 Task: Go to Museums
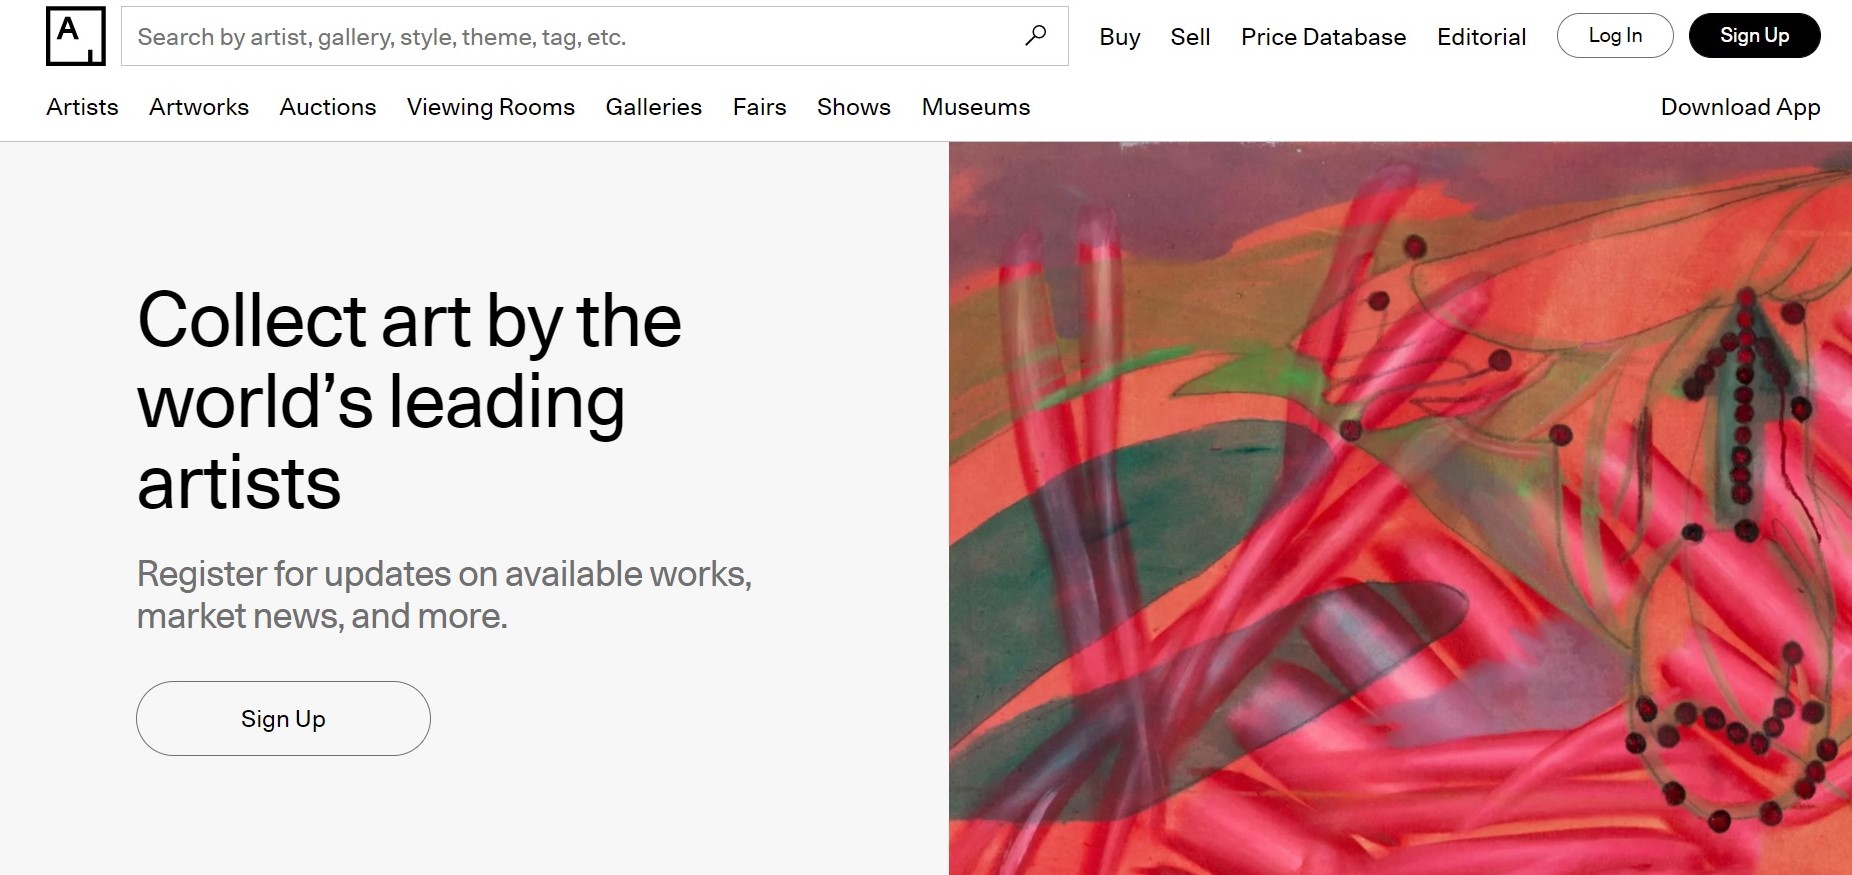(975, 107)
